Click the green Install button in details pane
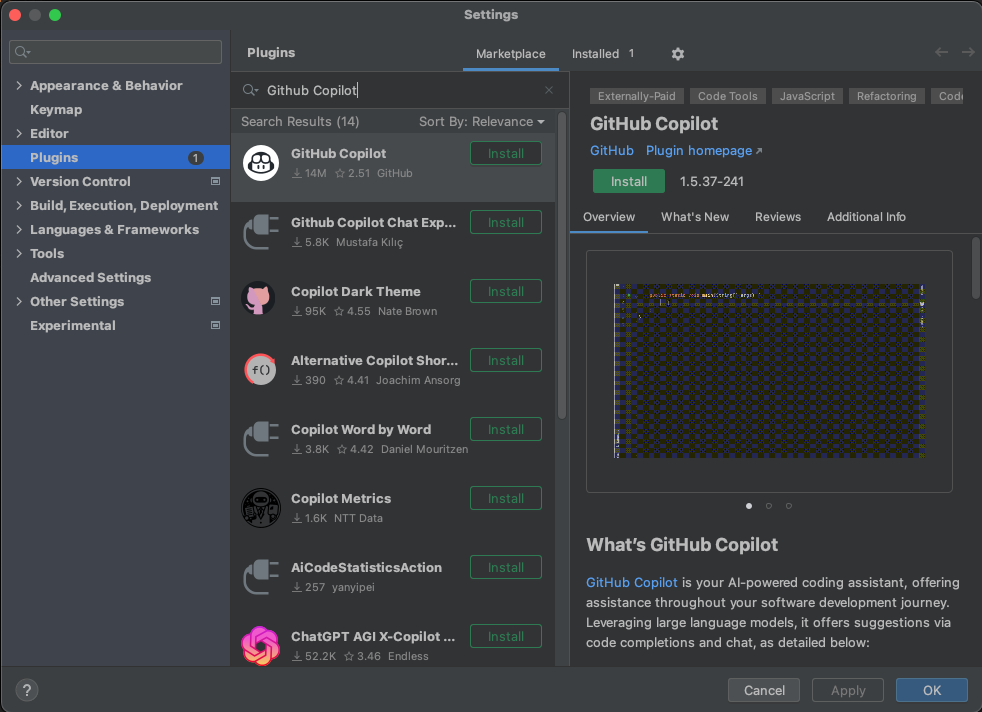 pyautogui.click(x=629, y=181)
